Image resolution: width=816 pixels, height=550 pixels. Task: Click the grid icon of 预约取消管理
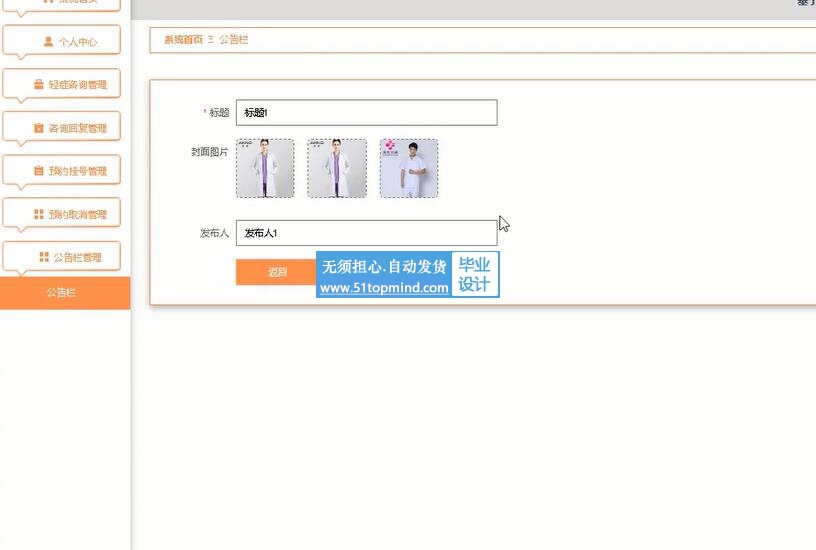(x=39, y=214)
